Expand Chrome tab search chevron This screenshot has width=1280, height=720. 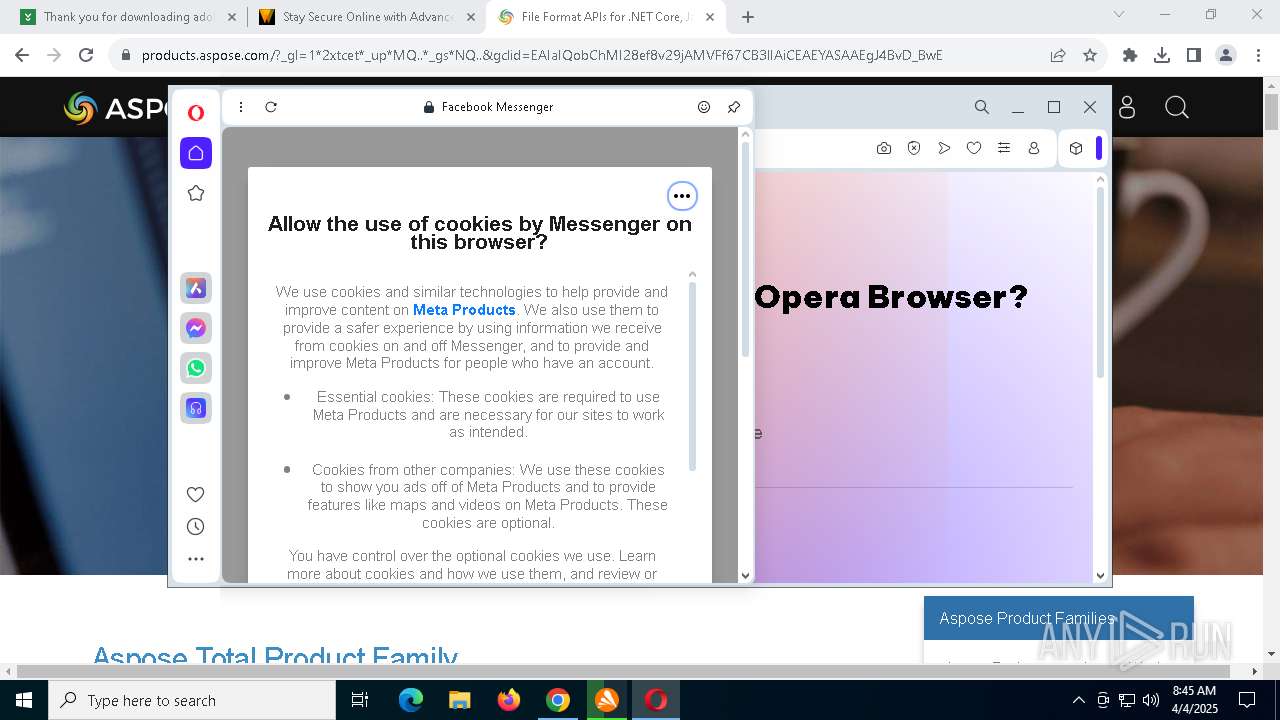[x=1119, y=14]
